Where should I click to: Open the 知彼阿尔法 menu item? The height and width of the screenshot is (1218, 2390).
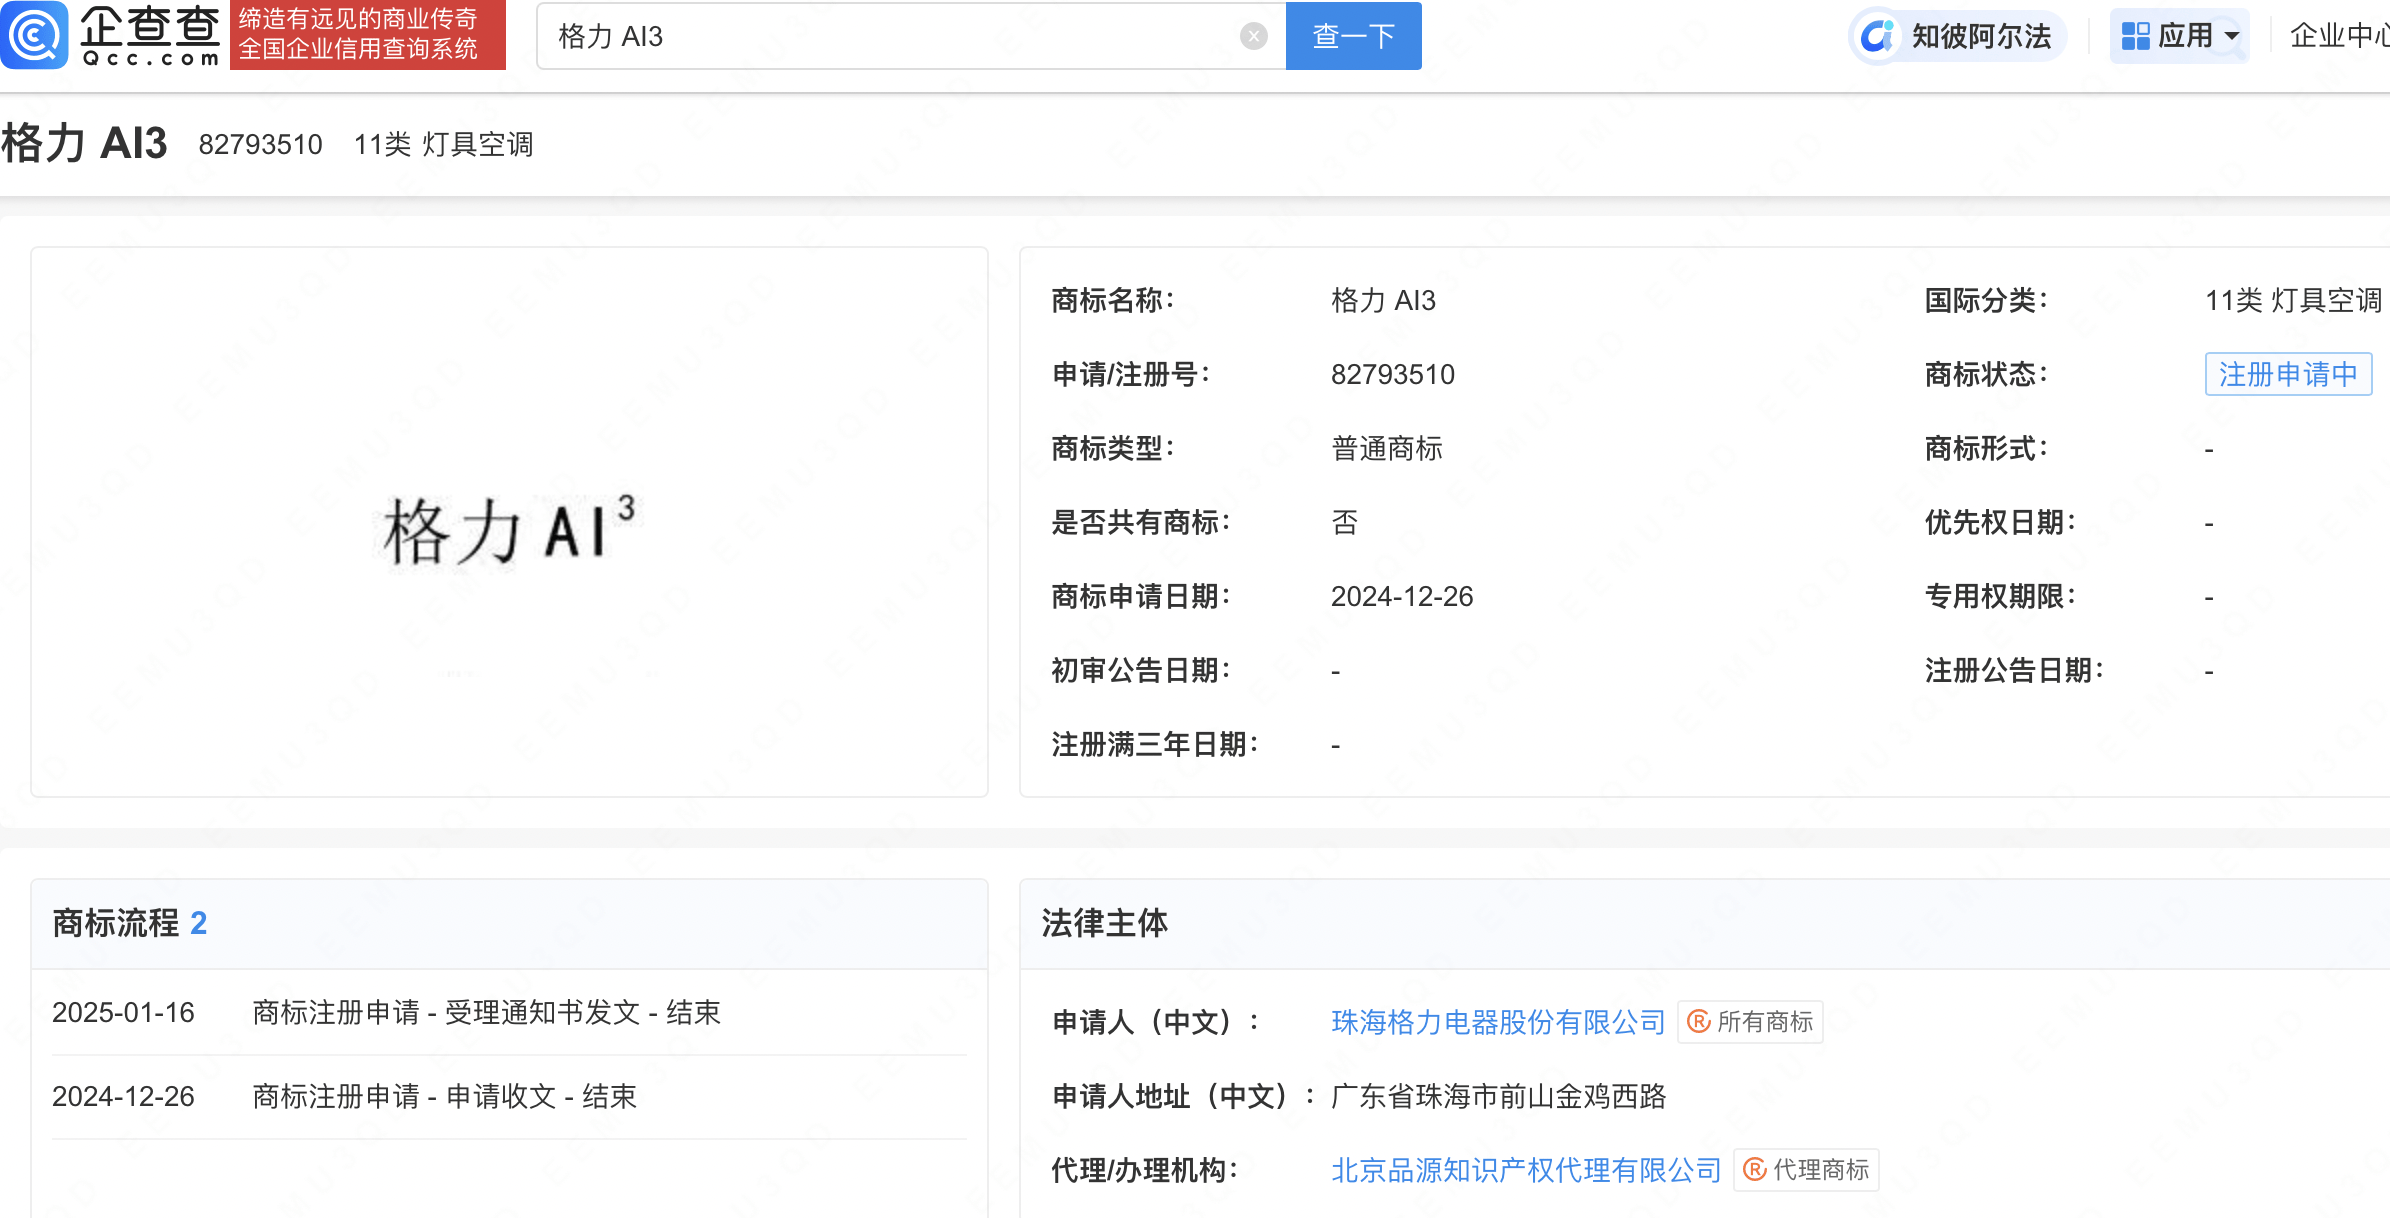pyautogui.click(x=1958, y=36)
